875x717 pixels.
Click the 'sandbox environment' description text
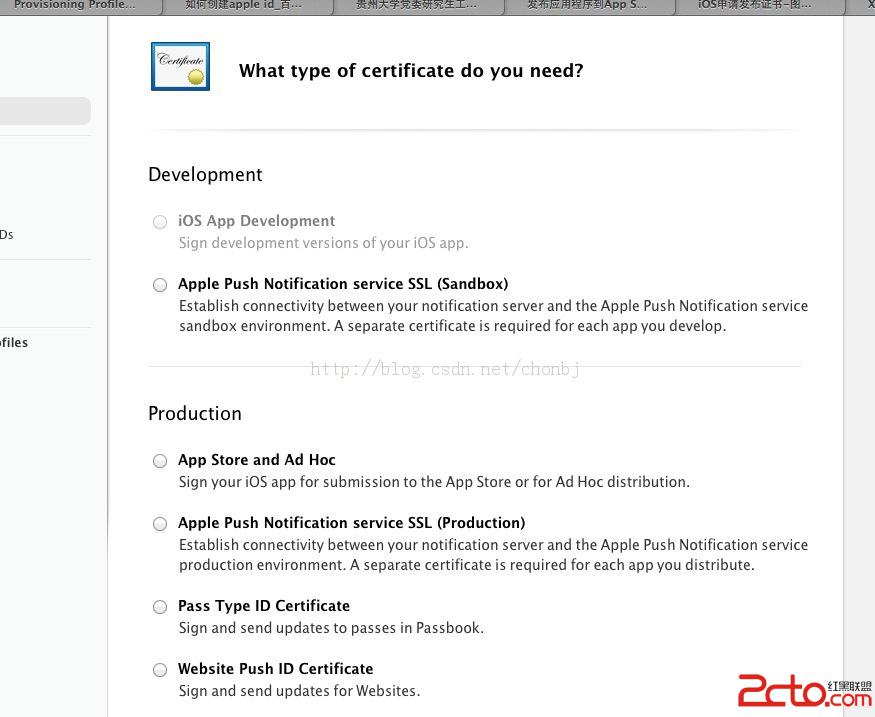pyautogui.click(x=493, y=316)
